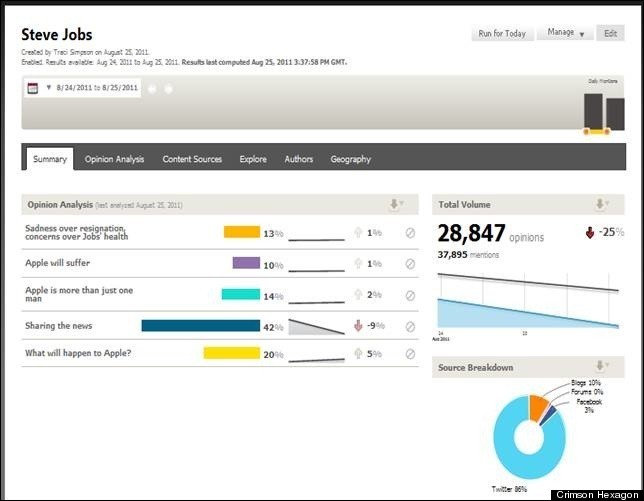The width and height of the screenshot is (644, 501).
Task: Expand the date range dropdown triangle
Action: 48,87
